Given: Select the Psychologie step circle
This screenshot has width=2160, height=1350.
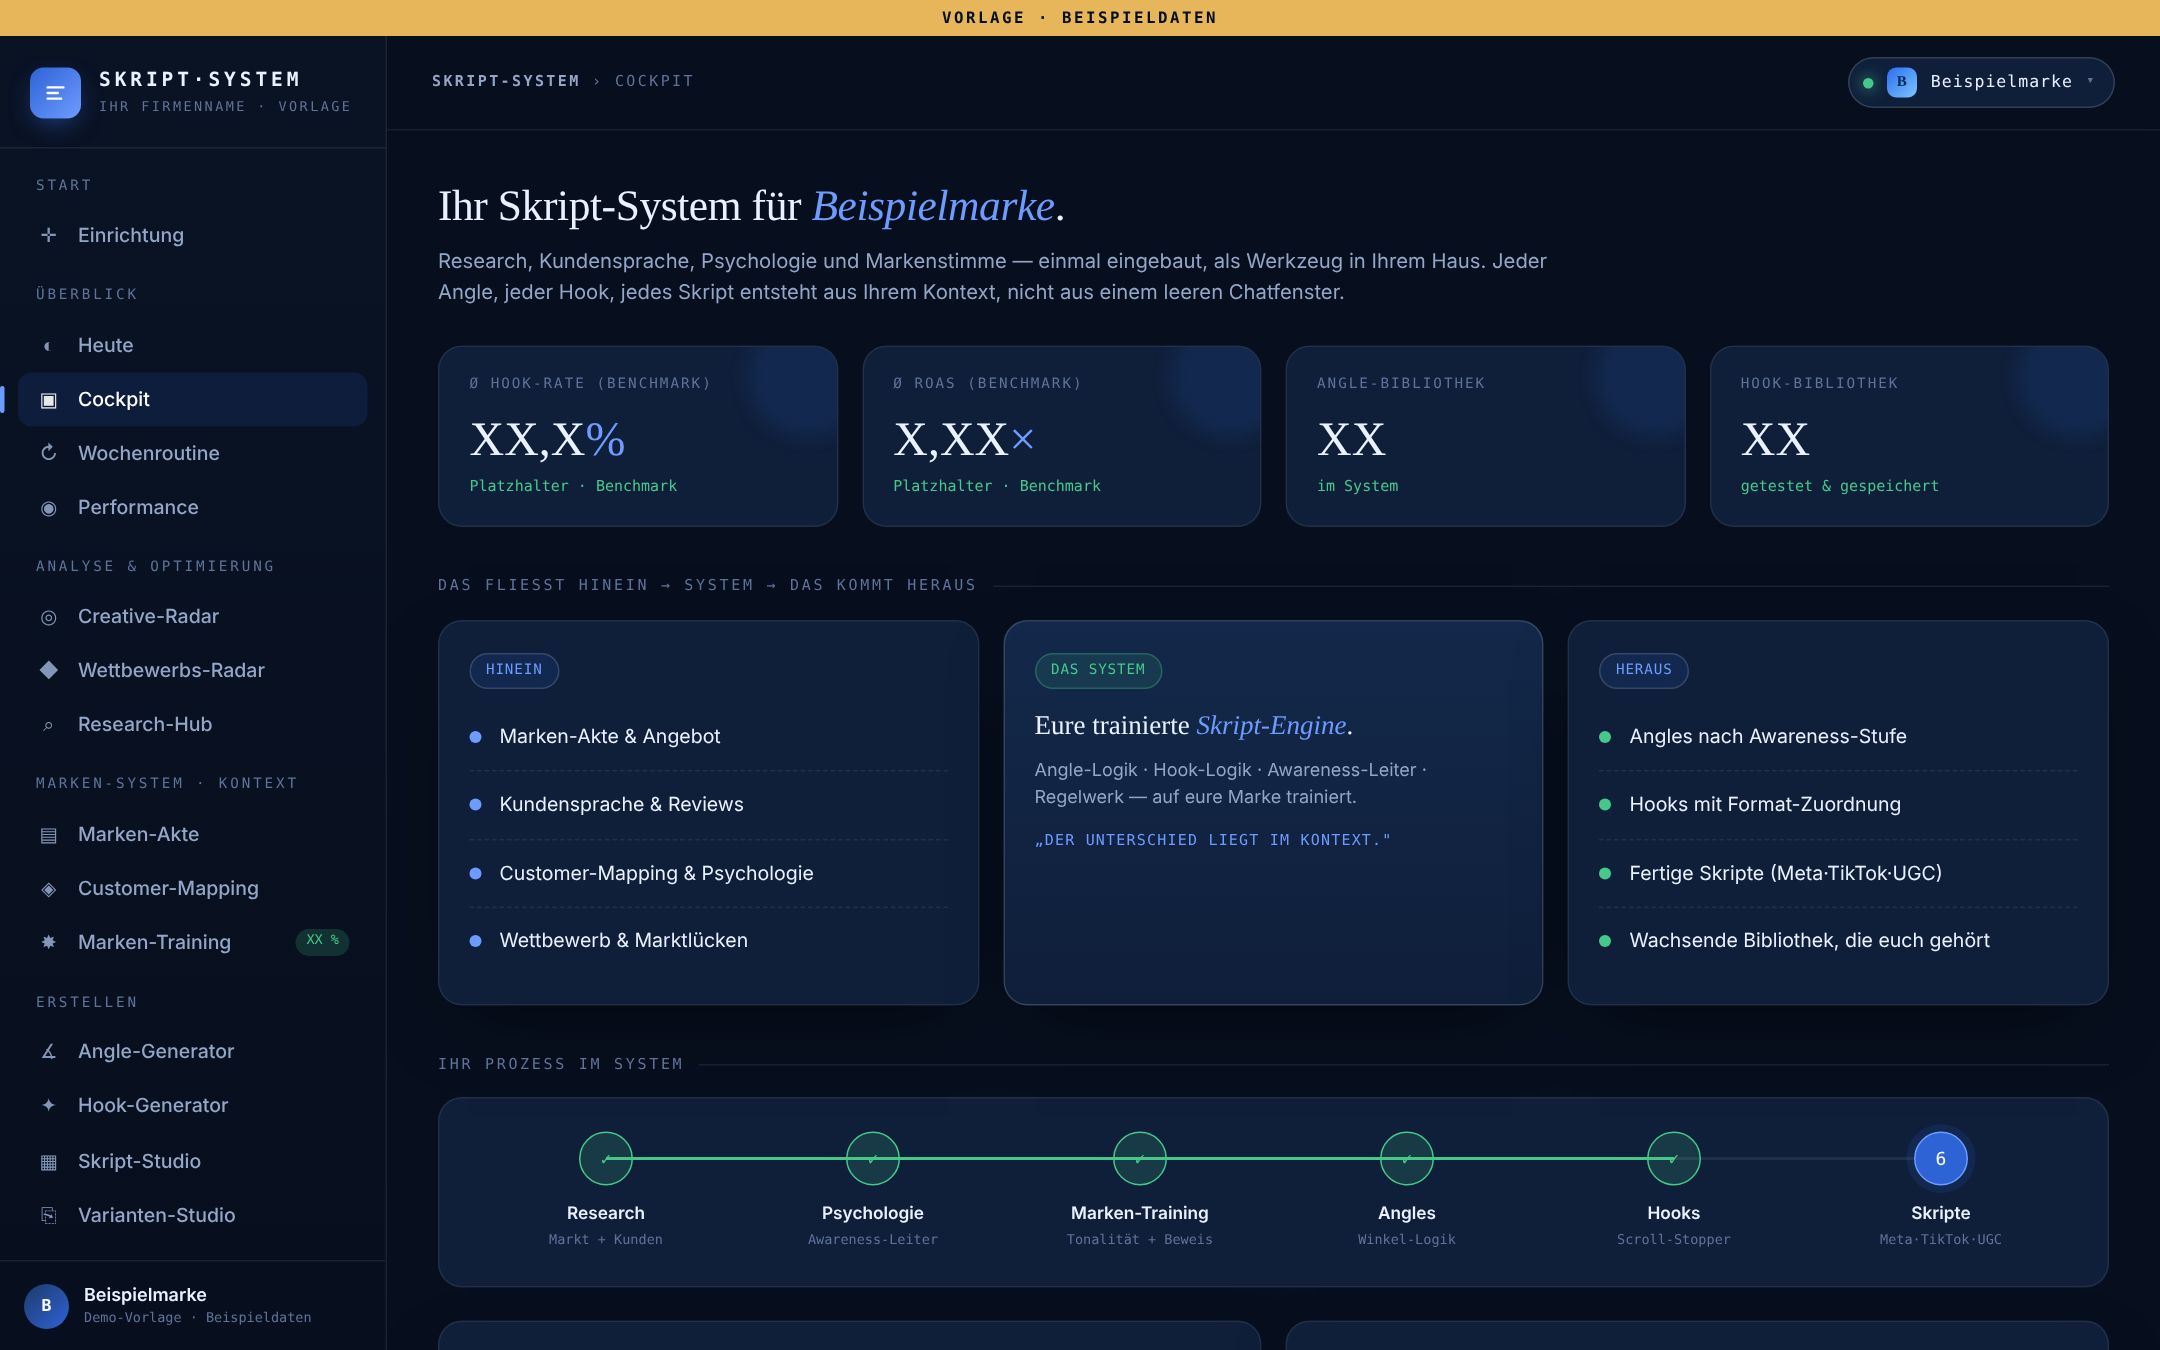Looking at the screenshot, I should click(872, 1158).
